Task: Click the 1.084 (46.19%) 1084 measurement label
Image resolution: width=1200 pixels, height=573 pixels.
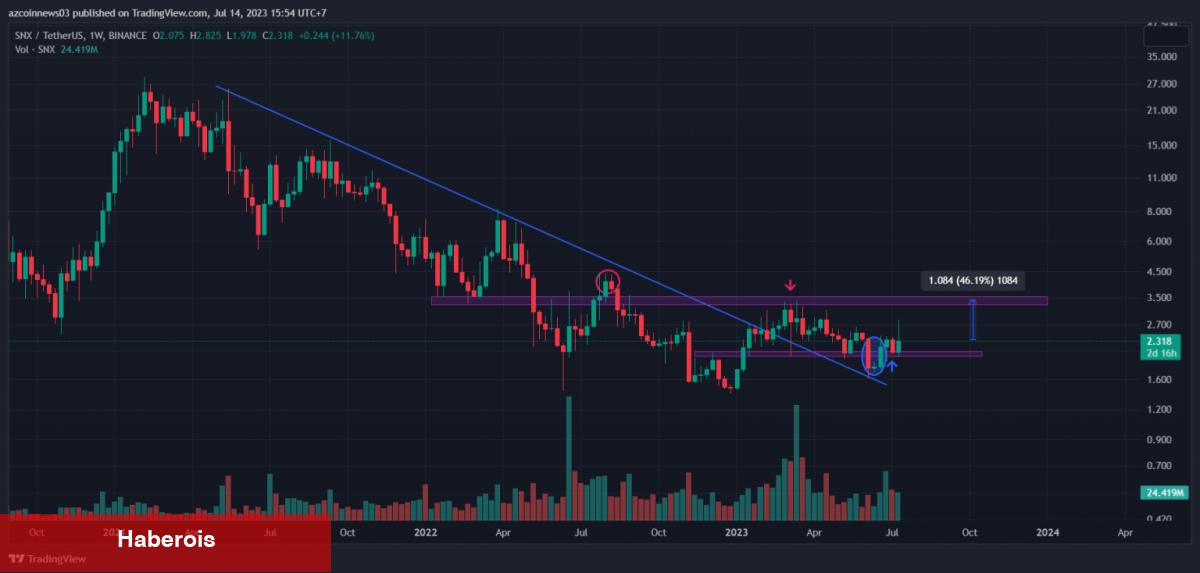Action: 973,281
